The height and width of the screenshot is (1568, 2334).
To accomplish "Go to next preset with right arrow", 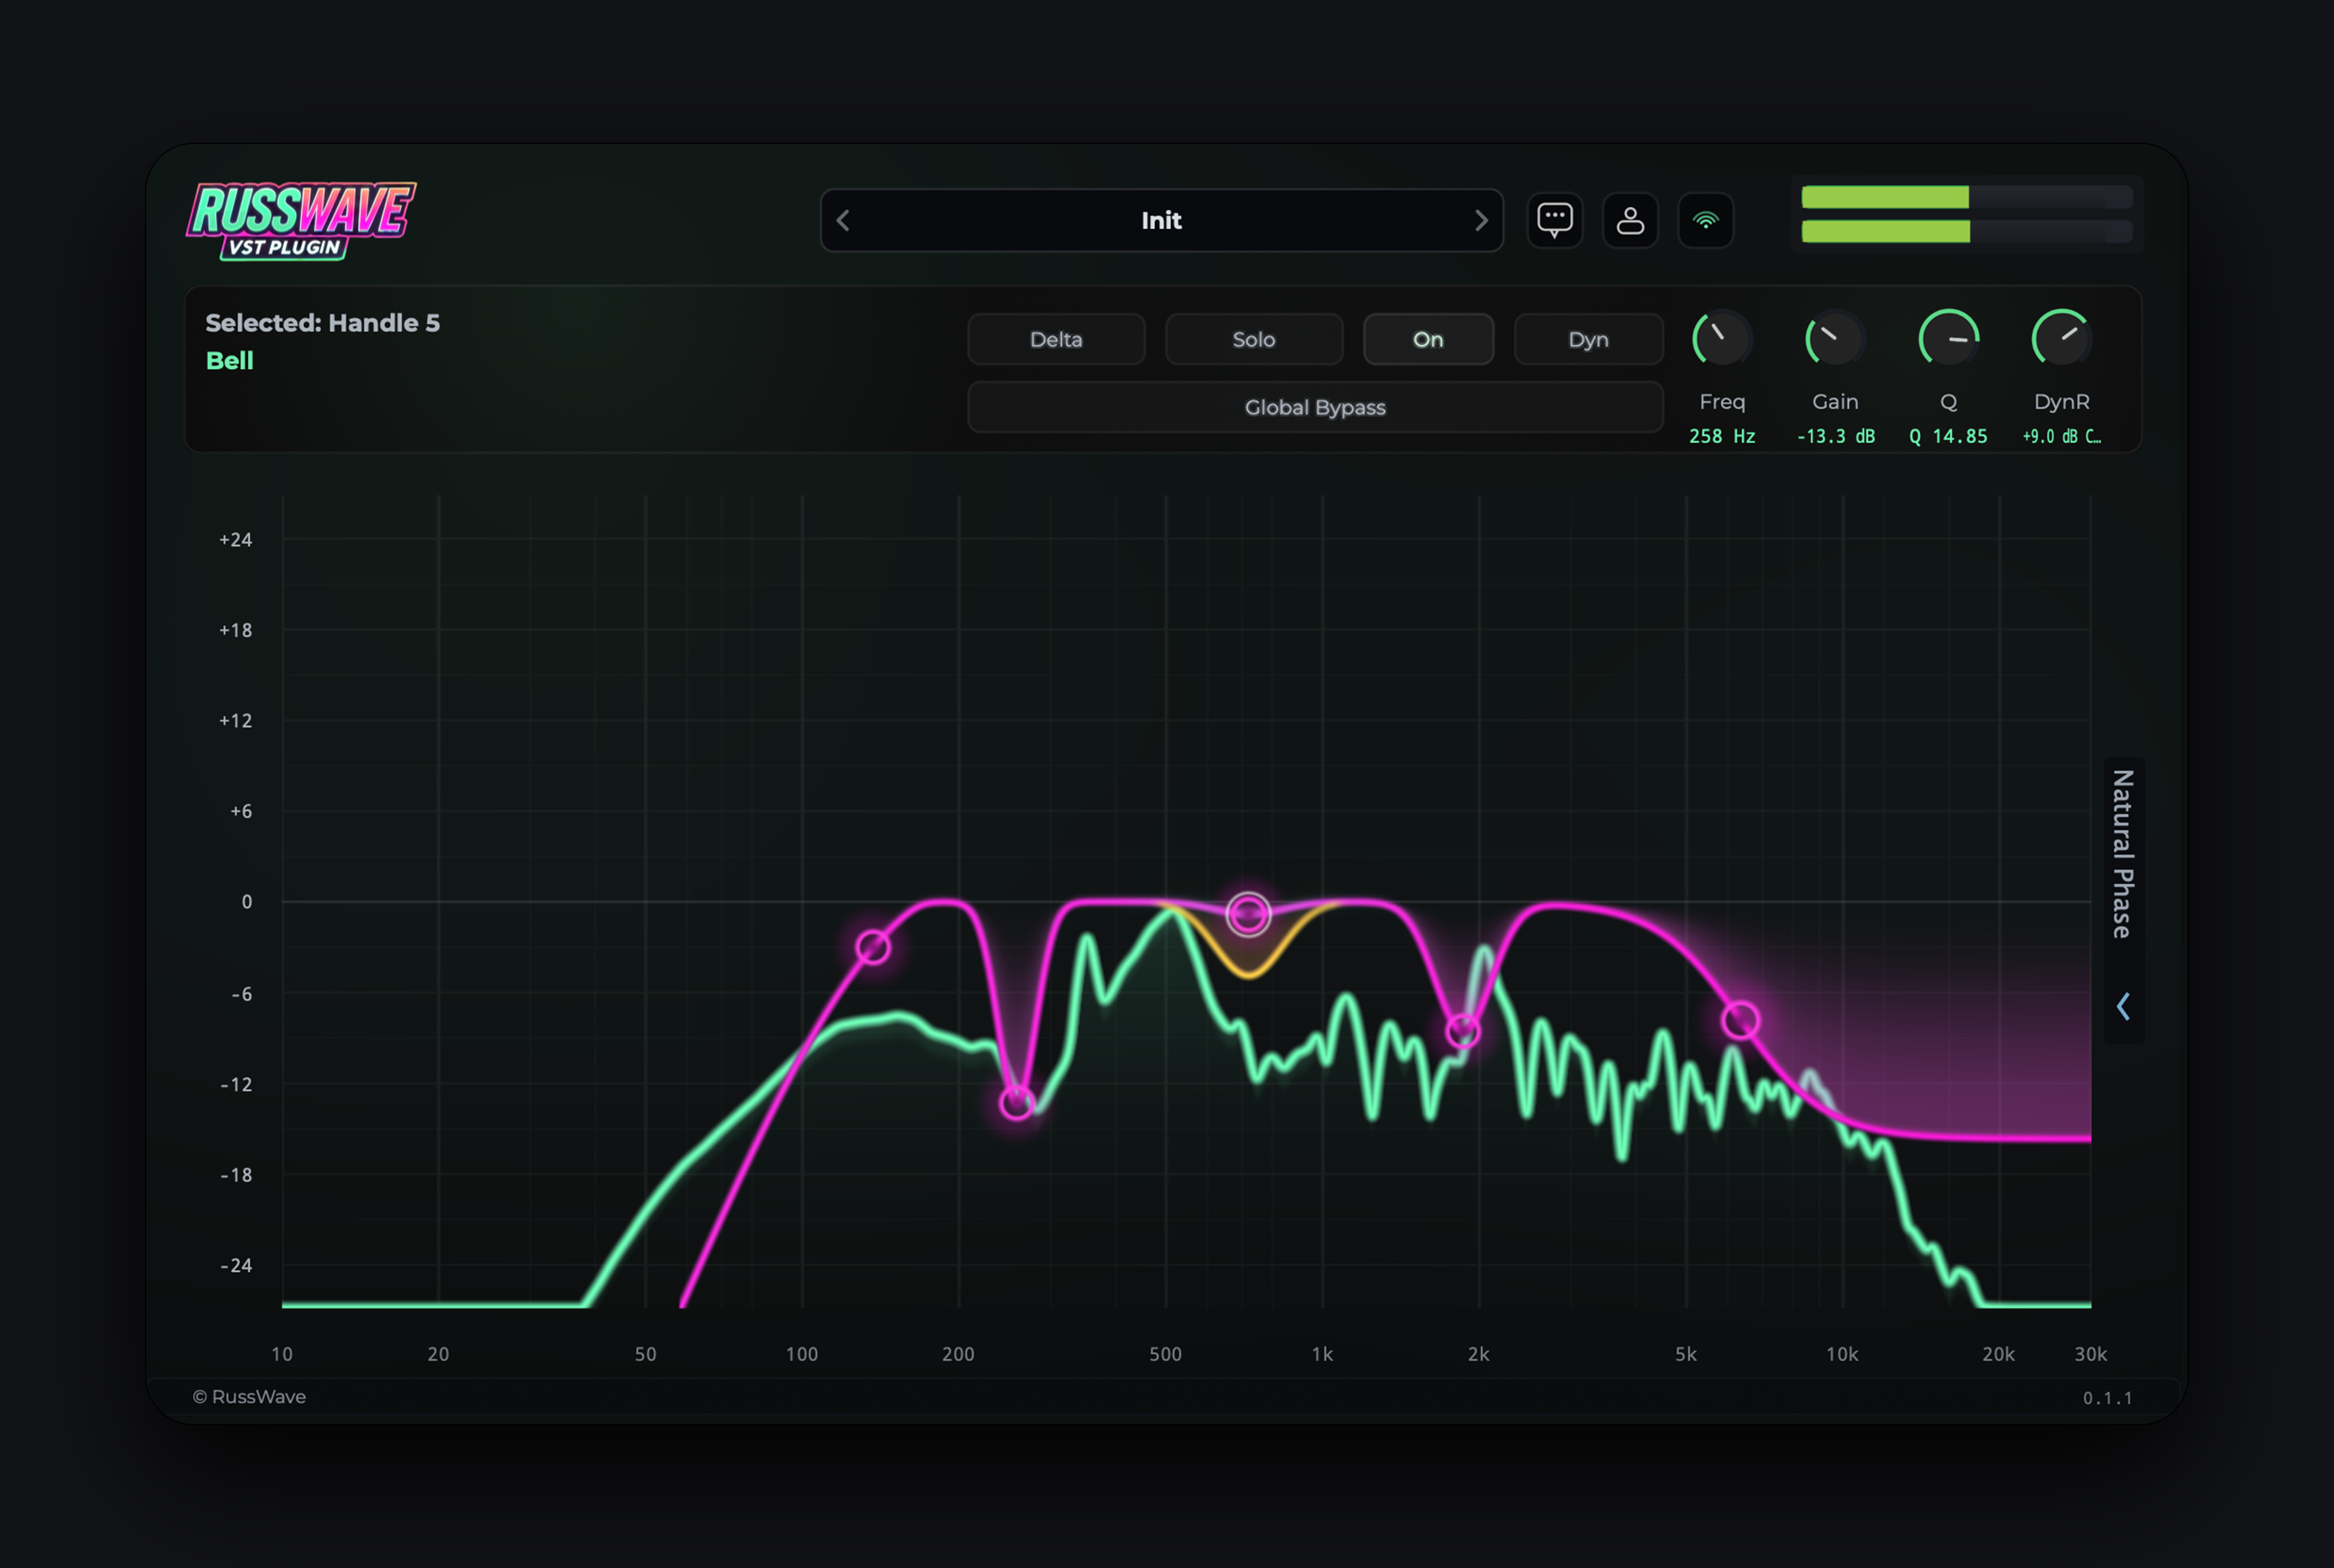I will 1481,220.
